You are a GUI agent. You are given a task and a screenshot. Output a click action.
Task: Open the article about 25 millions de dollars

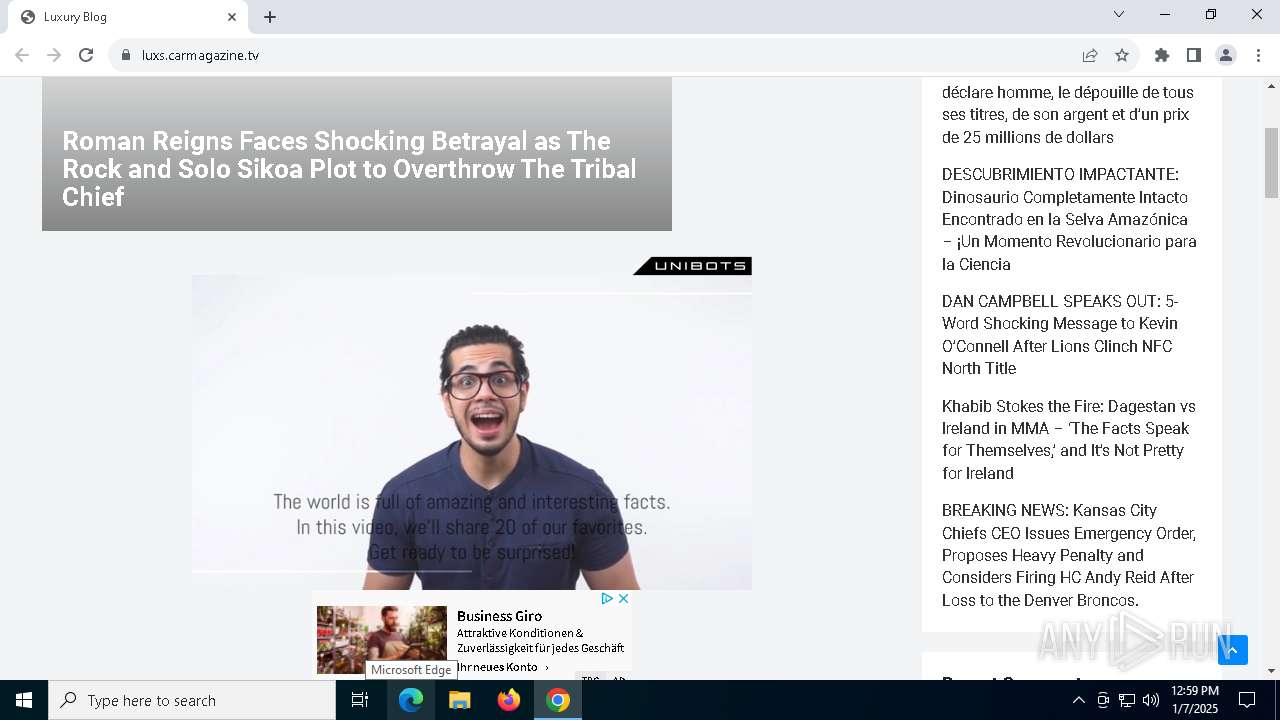click(1068, 114)
